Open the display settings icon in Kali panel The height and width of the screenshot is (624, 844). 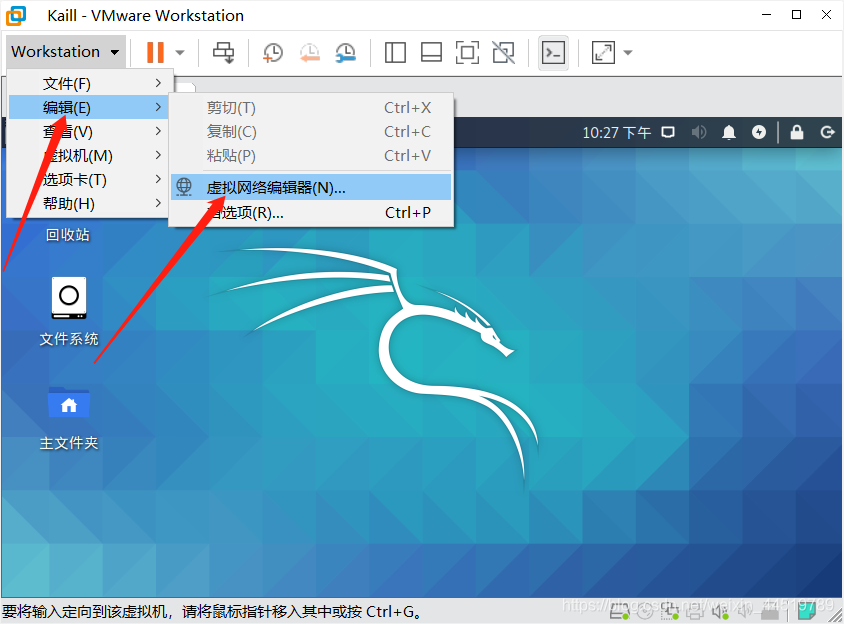[668, 132]
